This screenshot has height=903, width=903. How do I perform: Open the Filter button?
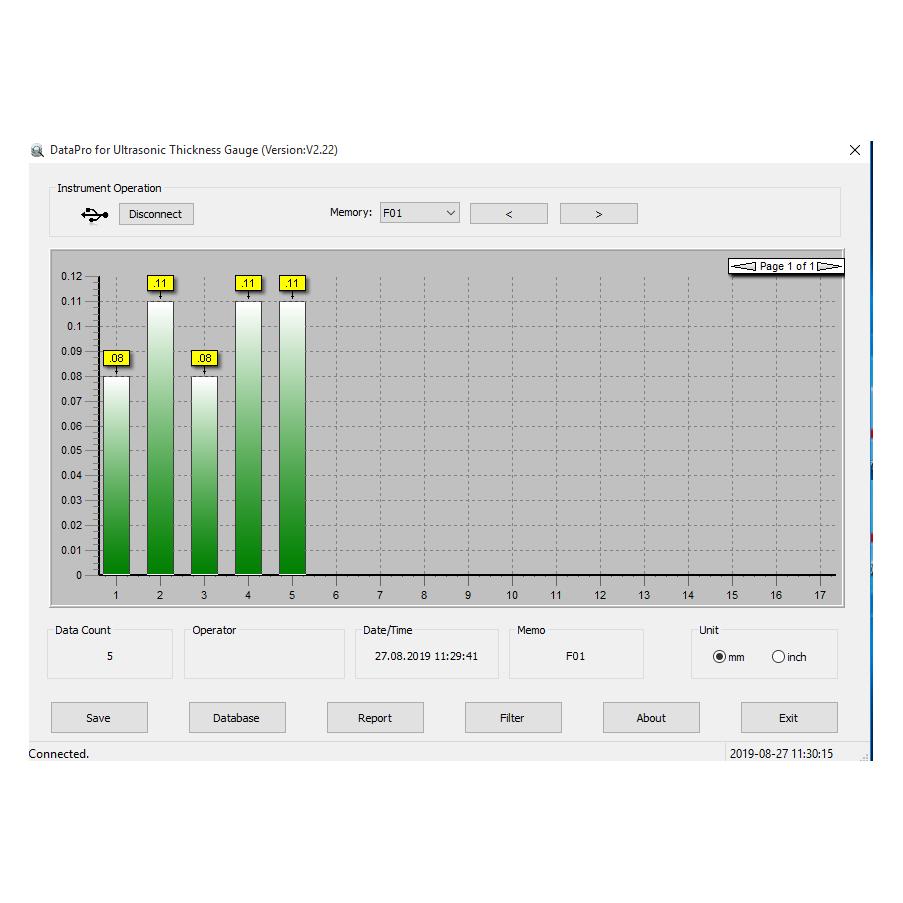pos(513,718)
